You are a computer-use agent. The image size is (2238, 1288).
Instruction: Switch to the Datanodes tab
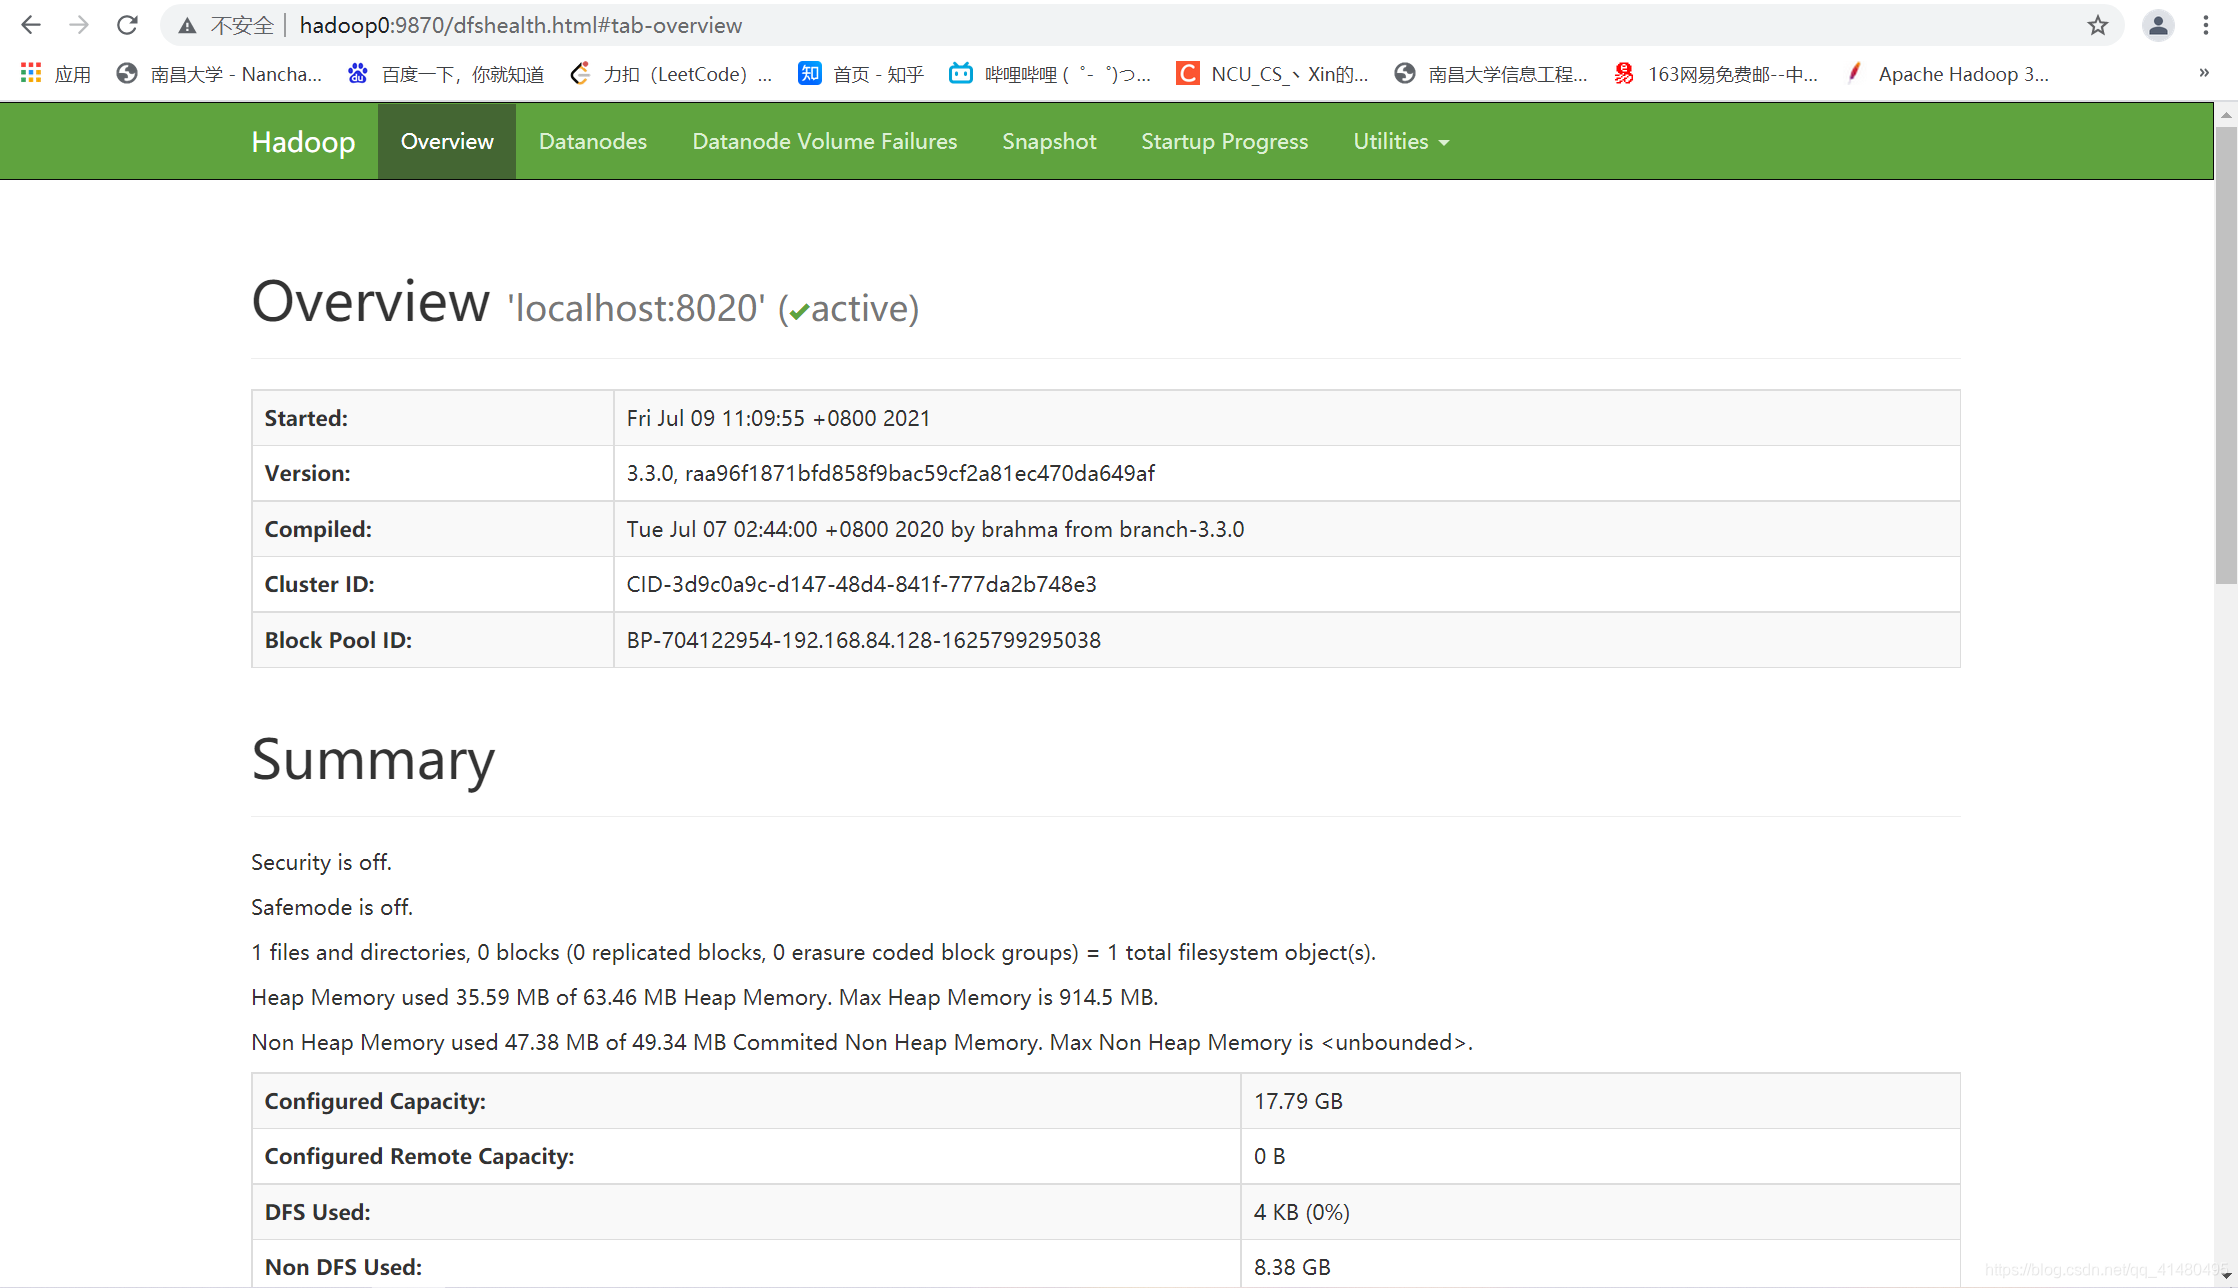coord(592,141)
